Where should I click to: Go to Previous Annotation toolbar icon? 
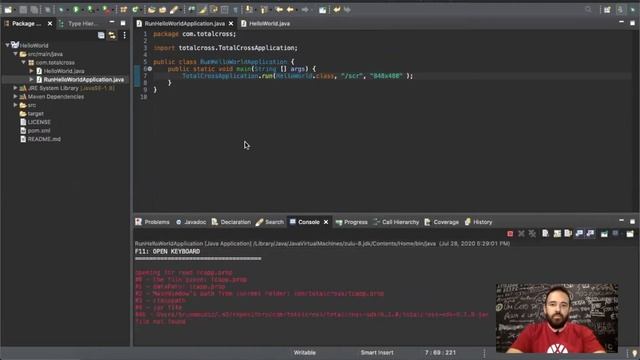pos(264,9)
